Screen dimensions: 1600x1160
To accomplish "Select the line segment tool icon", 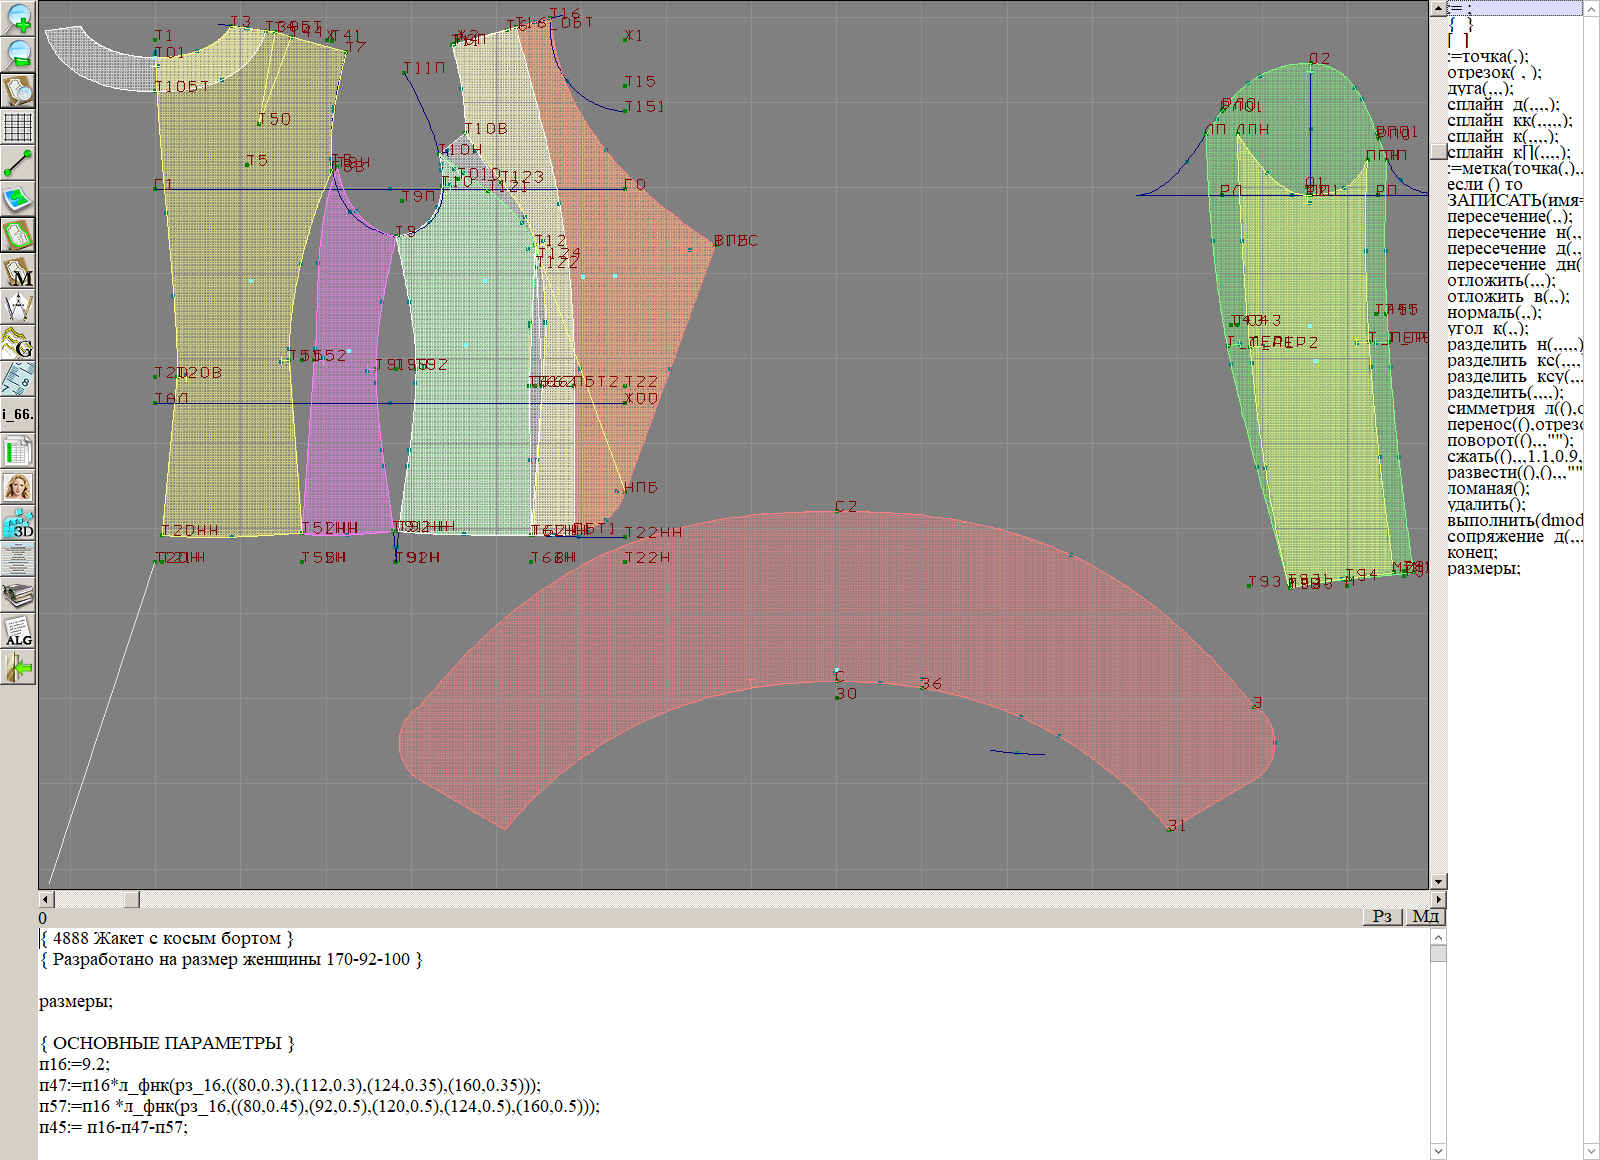I will tap(18, 163).
